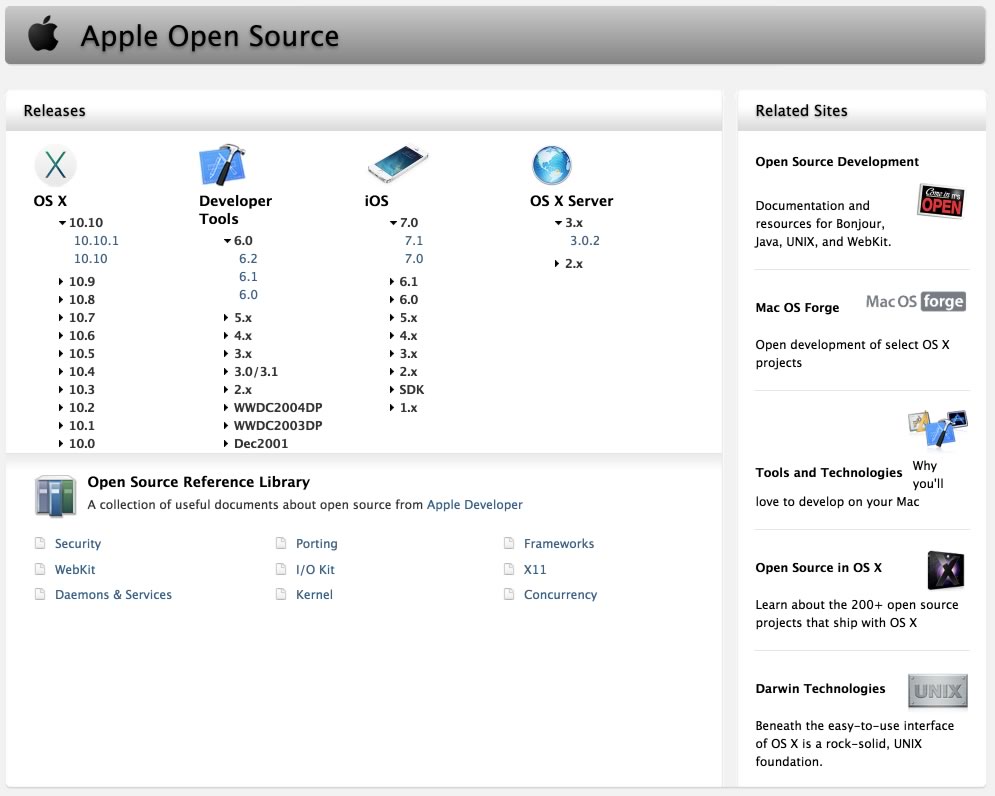Click the OS X release icon
This screenshot has height=796, width=995.
pyautogui.click(x=55, y=166)
